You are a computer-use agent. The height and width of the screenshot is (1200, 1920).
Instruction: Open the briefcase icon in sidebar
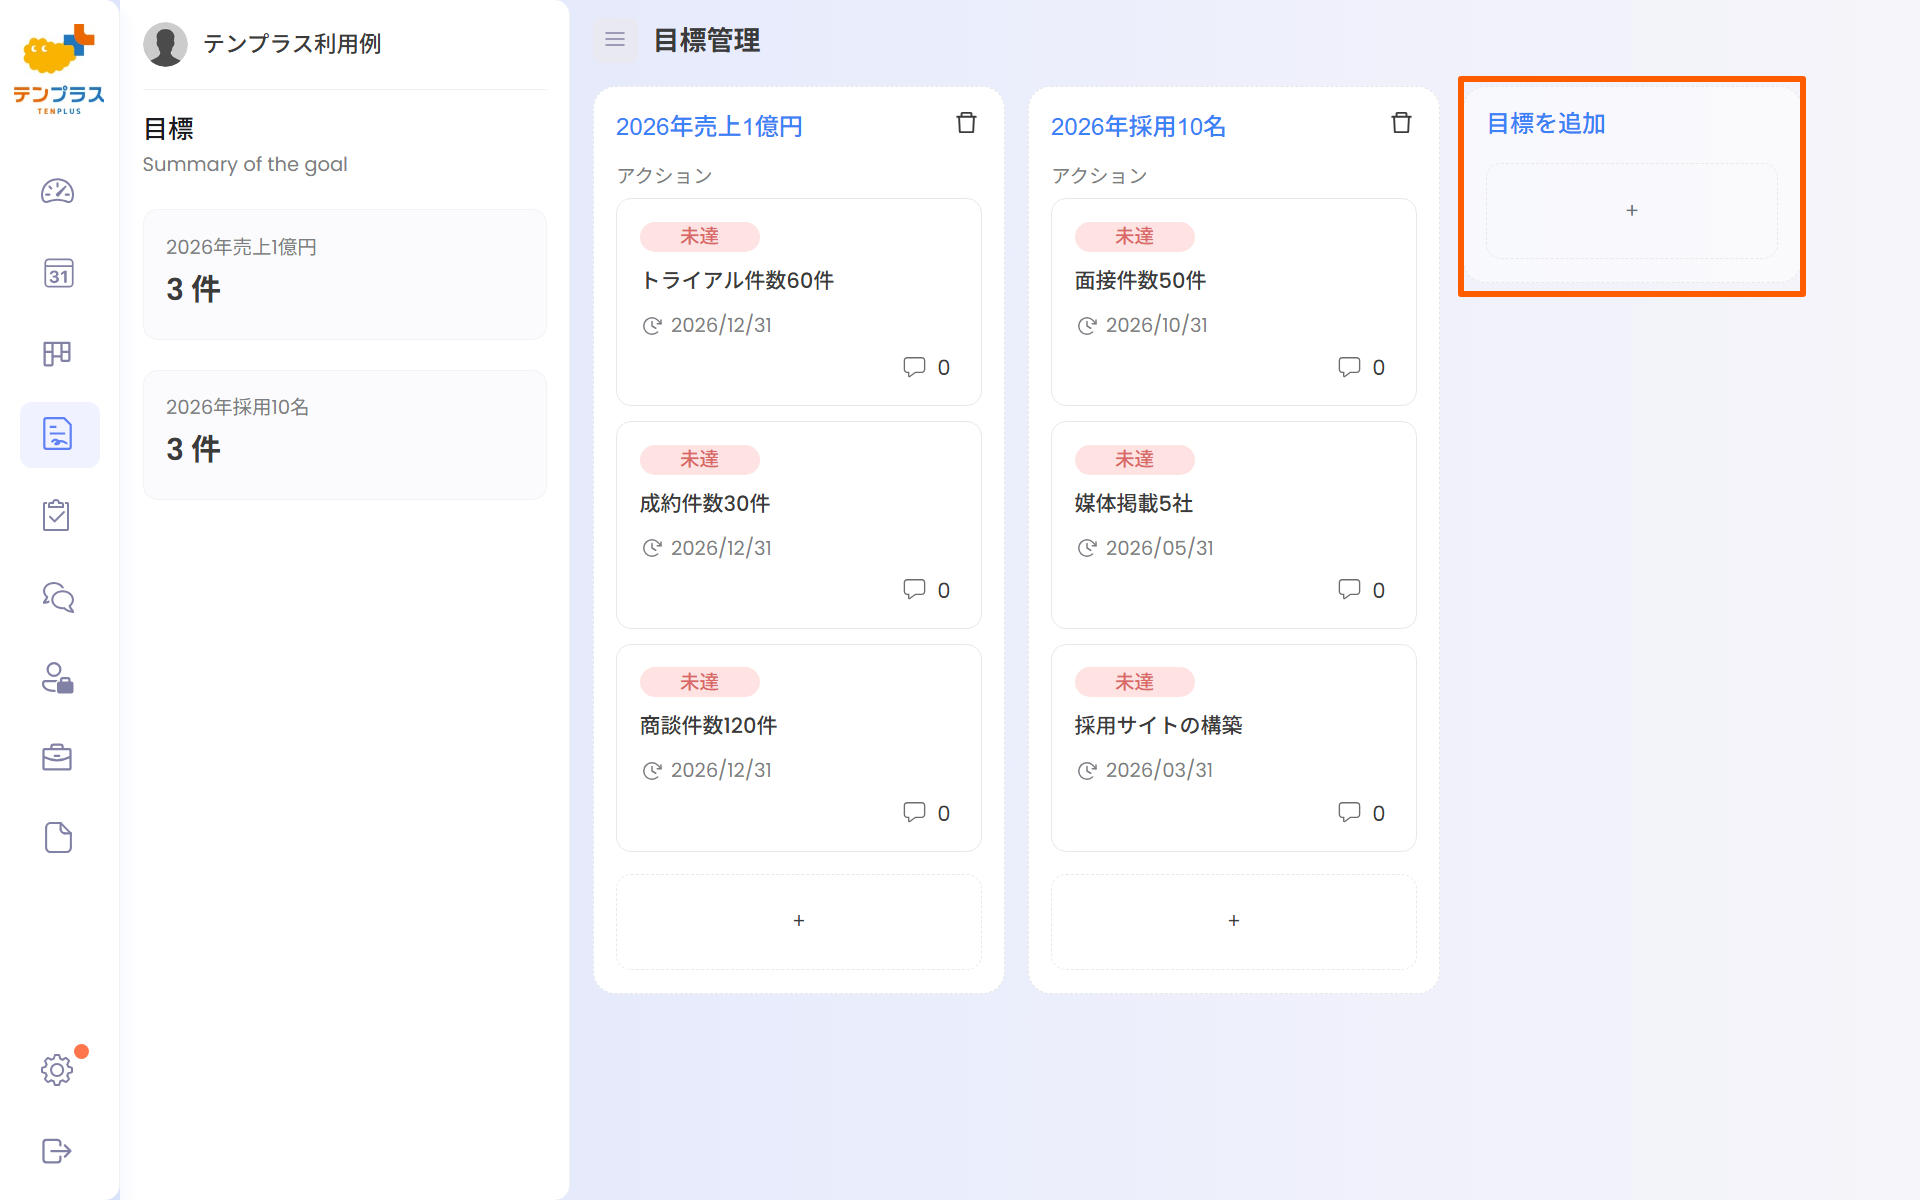tap(57, 757)
